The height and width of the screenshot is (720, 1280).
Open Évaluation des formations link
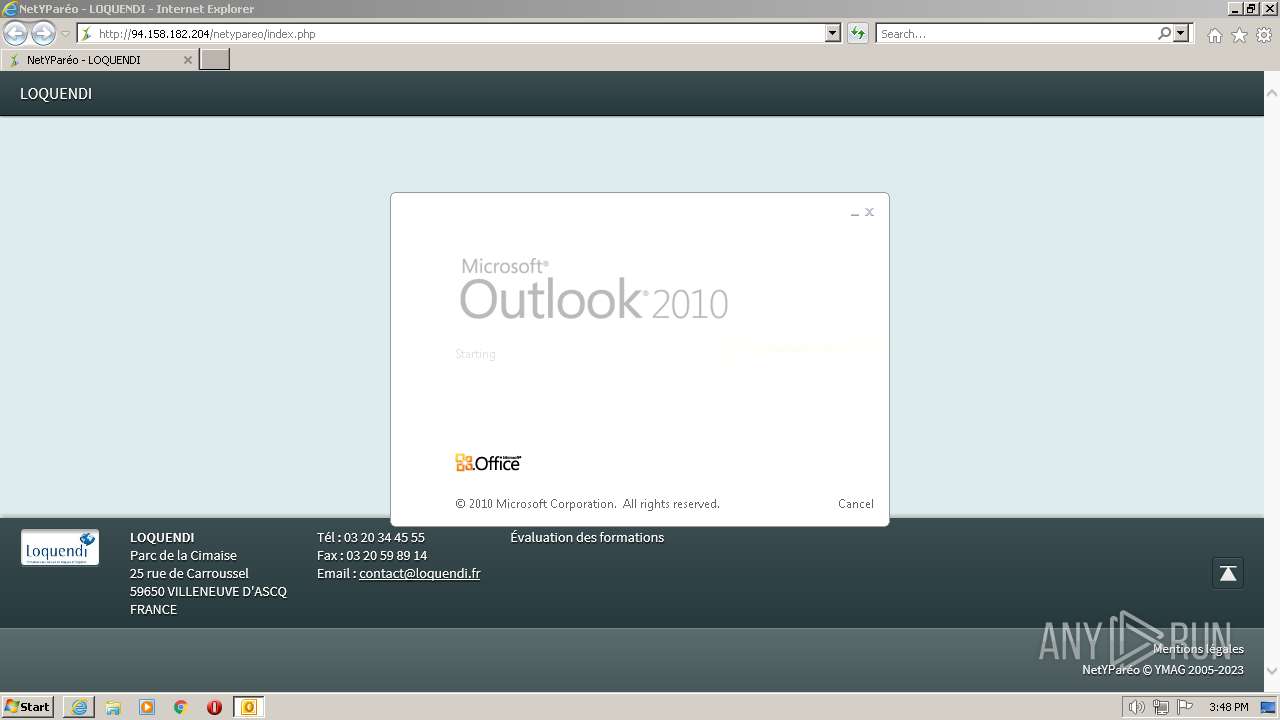tap(587, 538)
